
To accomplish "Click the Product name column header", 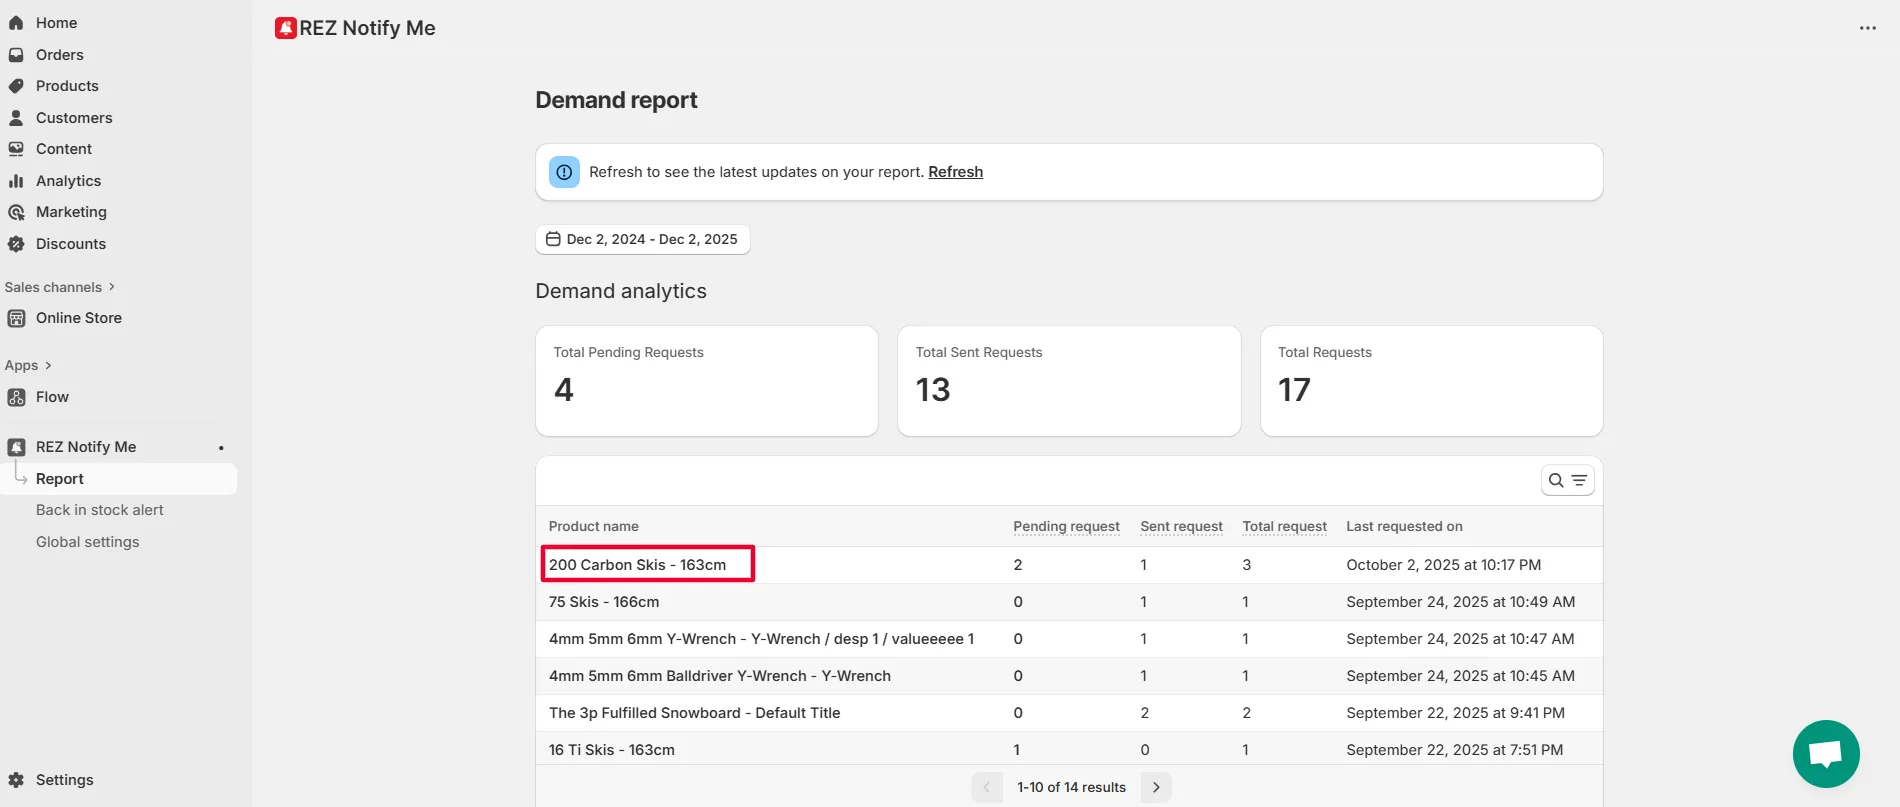I will click(593, 526).
